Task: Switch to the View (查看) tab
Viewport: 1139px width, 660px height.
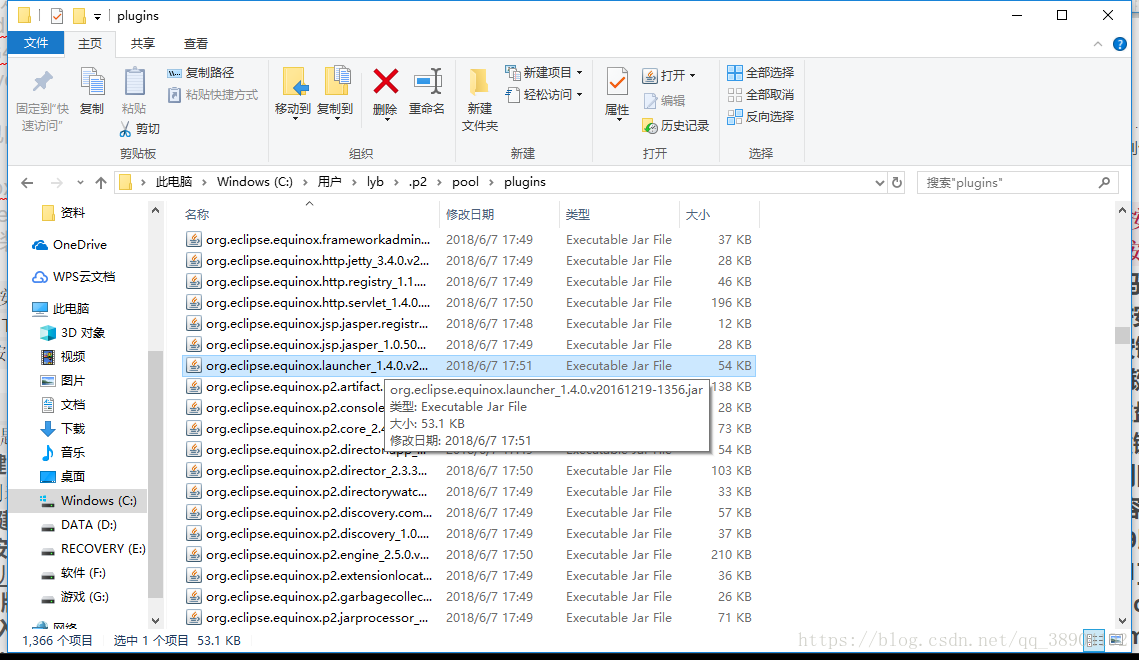Action: coord(195,44)
